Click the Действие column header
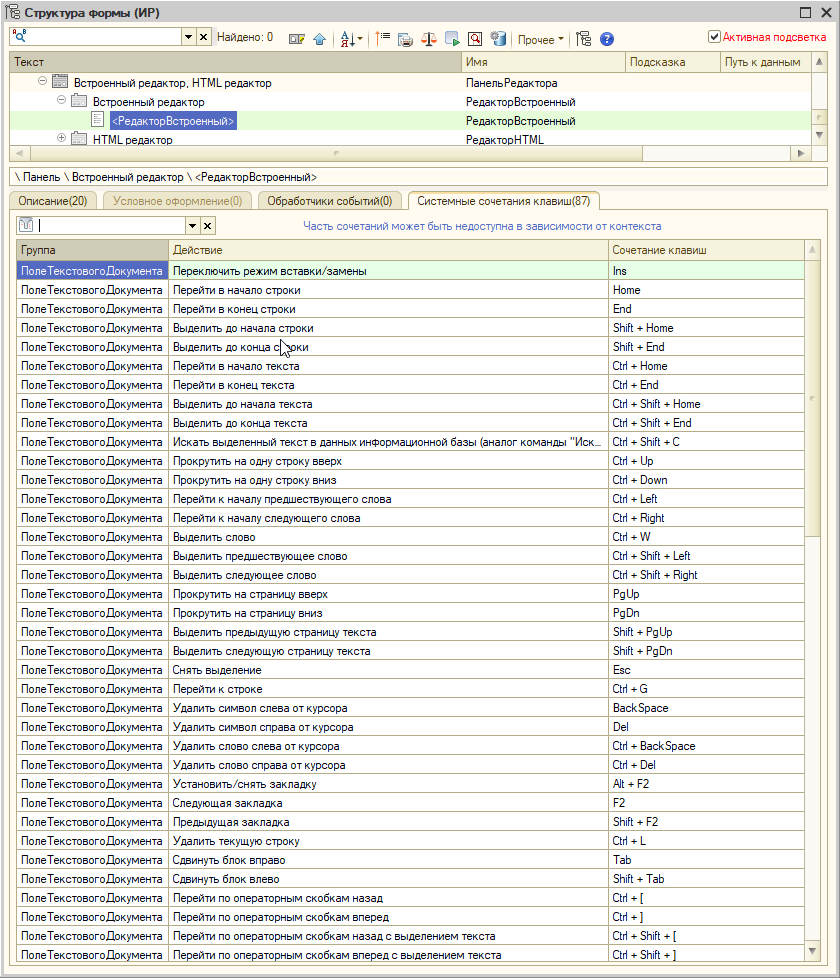This screenshot has height=978, width=840. click(x=388, y=249)
